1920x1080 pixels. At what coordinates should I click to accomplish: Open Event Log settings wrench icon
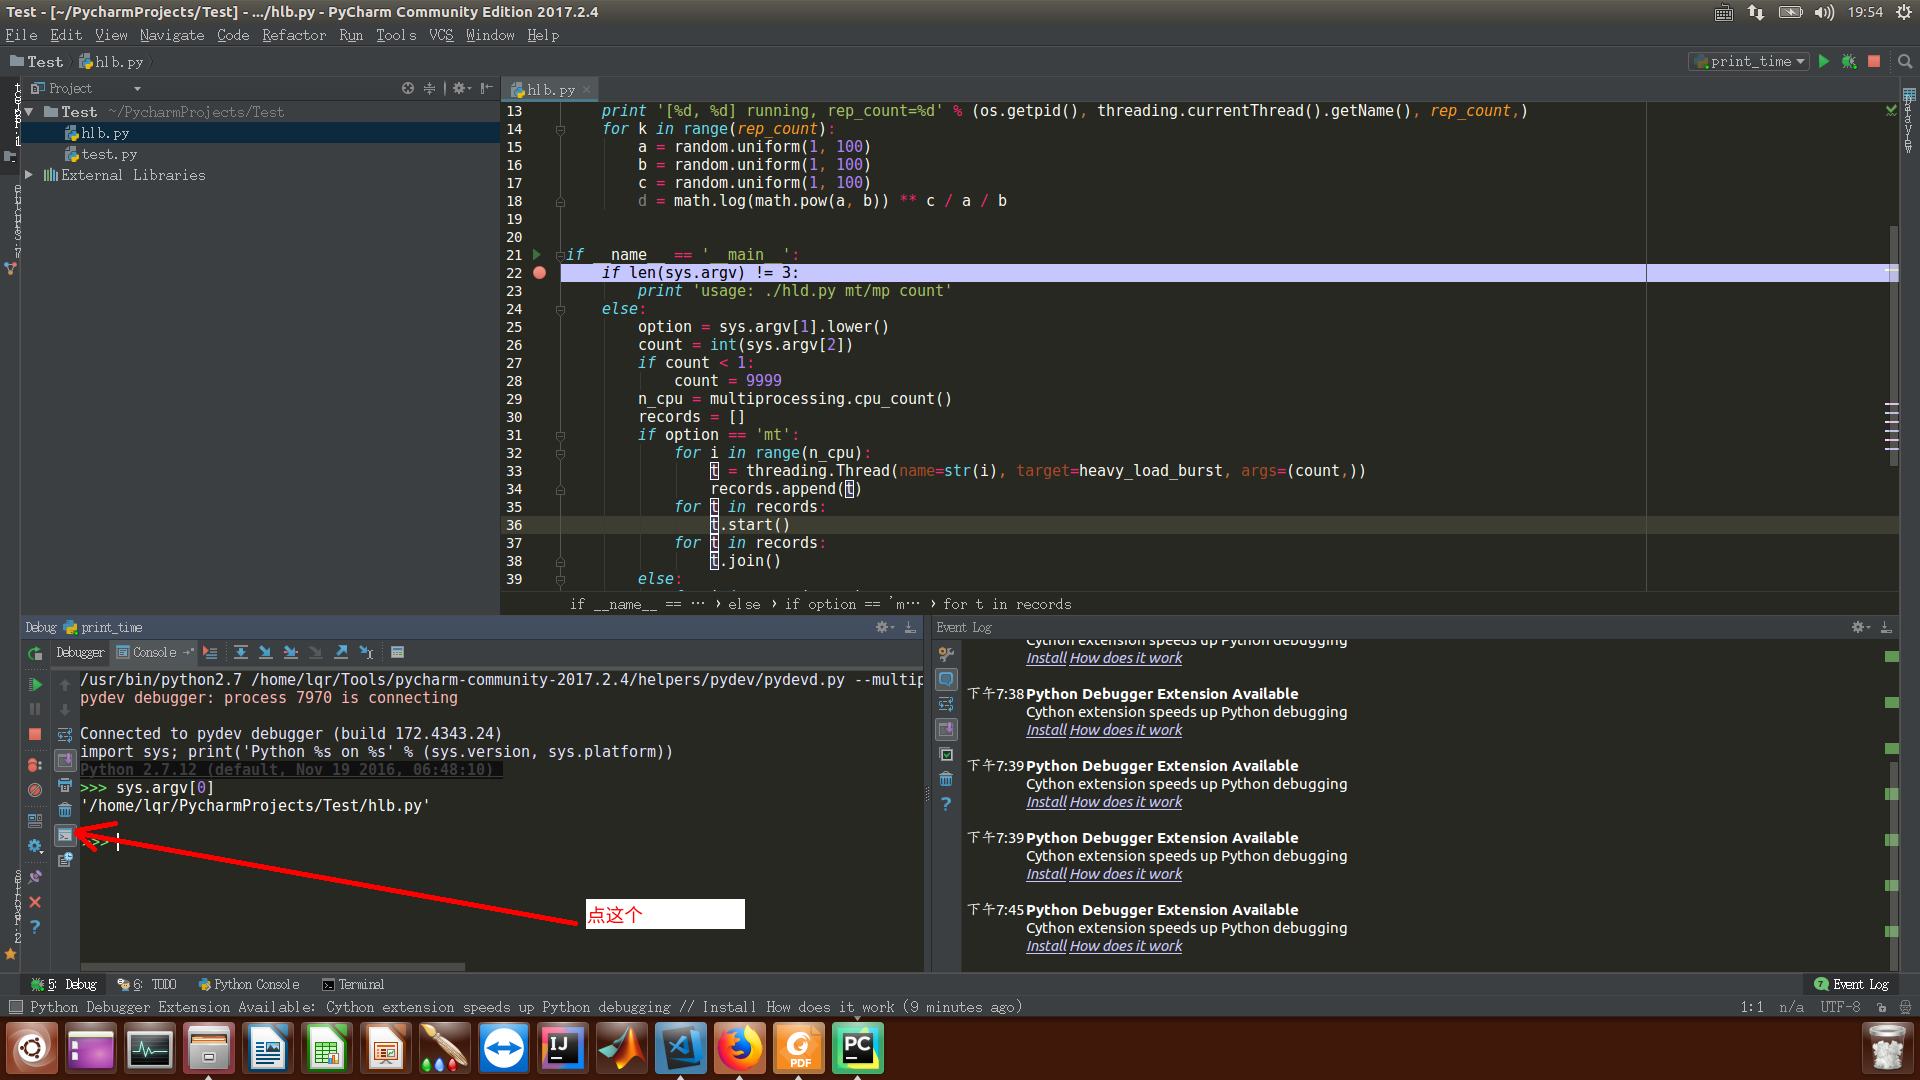[946, 654]
